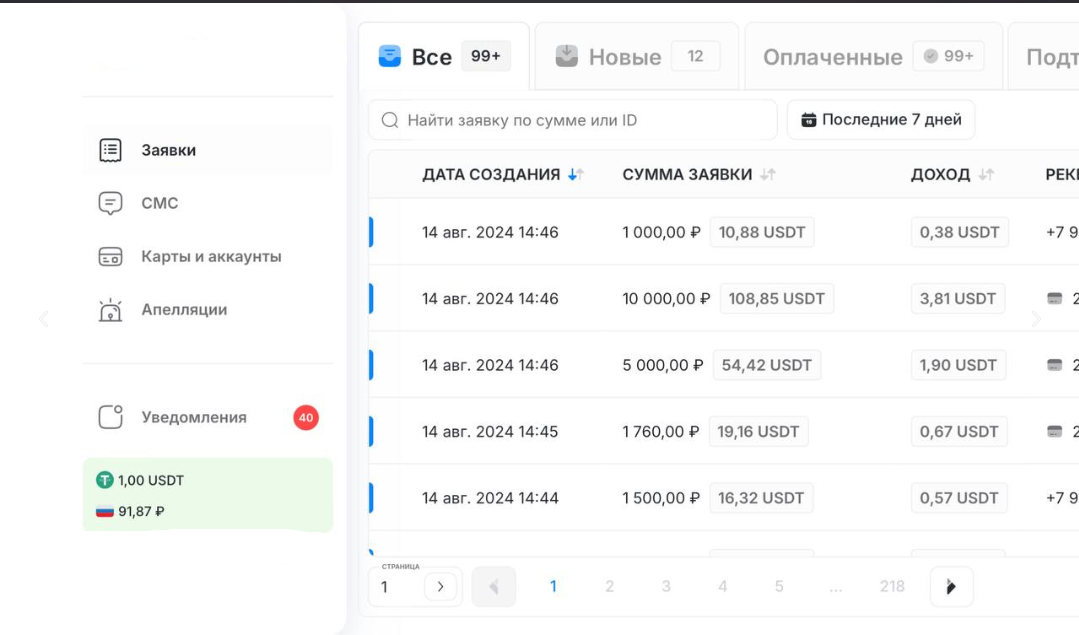Click the blue inbox icon on Все tab
The image size is (1079, 635).
pos(389,56)
